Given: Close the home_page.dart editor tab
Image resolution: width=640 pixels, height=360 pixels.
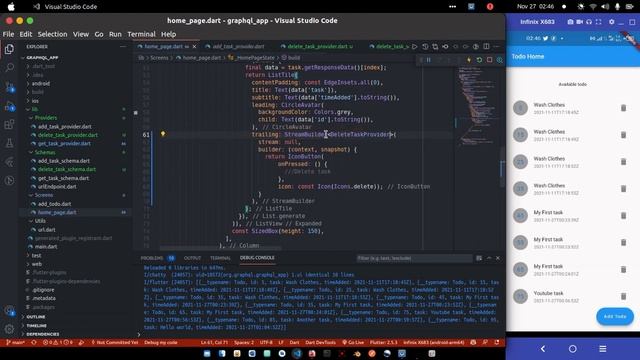Looking at the screenshot, I should tap(194, 47).
